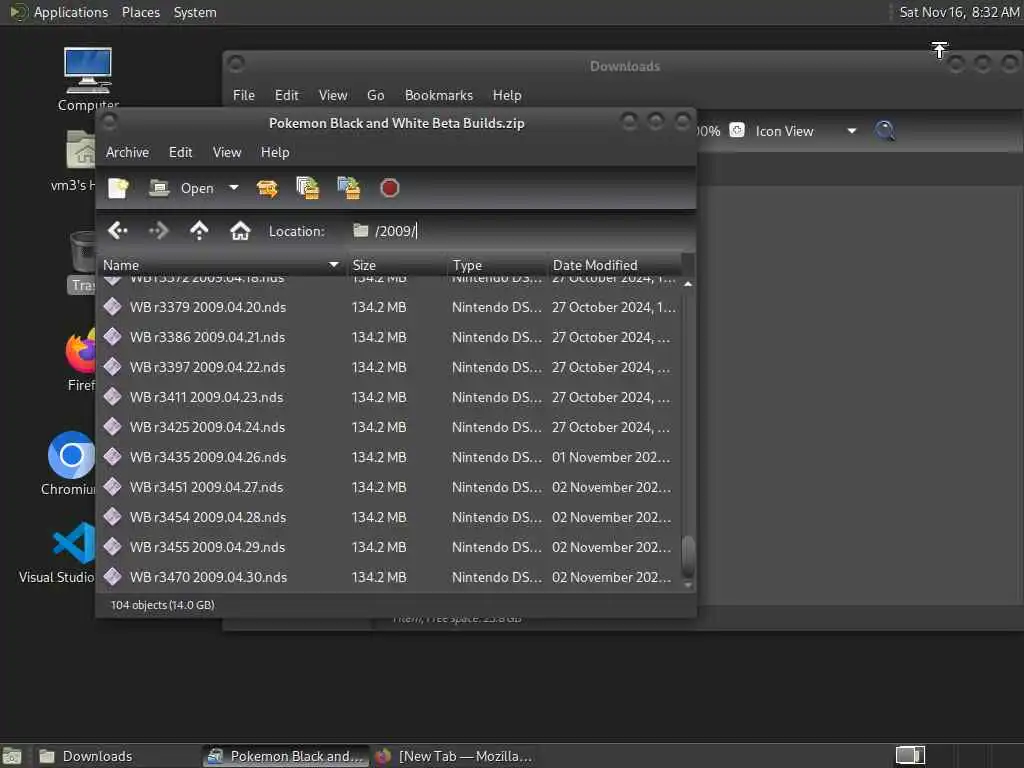Select file WB r3470 2009.04.30.nds

tap(389, 577)
